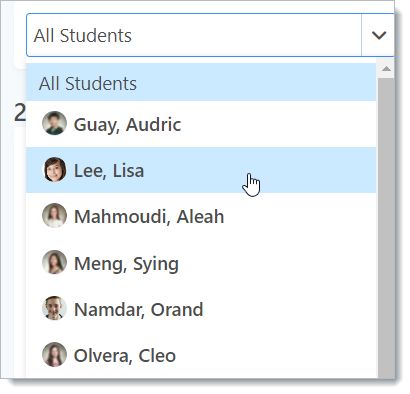
Task: Click the scrollbar up arrow icon
Action: (386, 69)
